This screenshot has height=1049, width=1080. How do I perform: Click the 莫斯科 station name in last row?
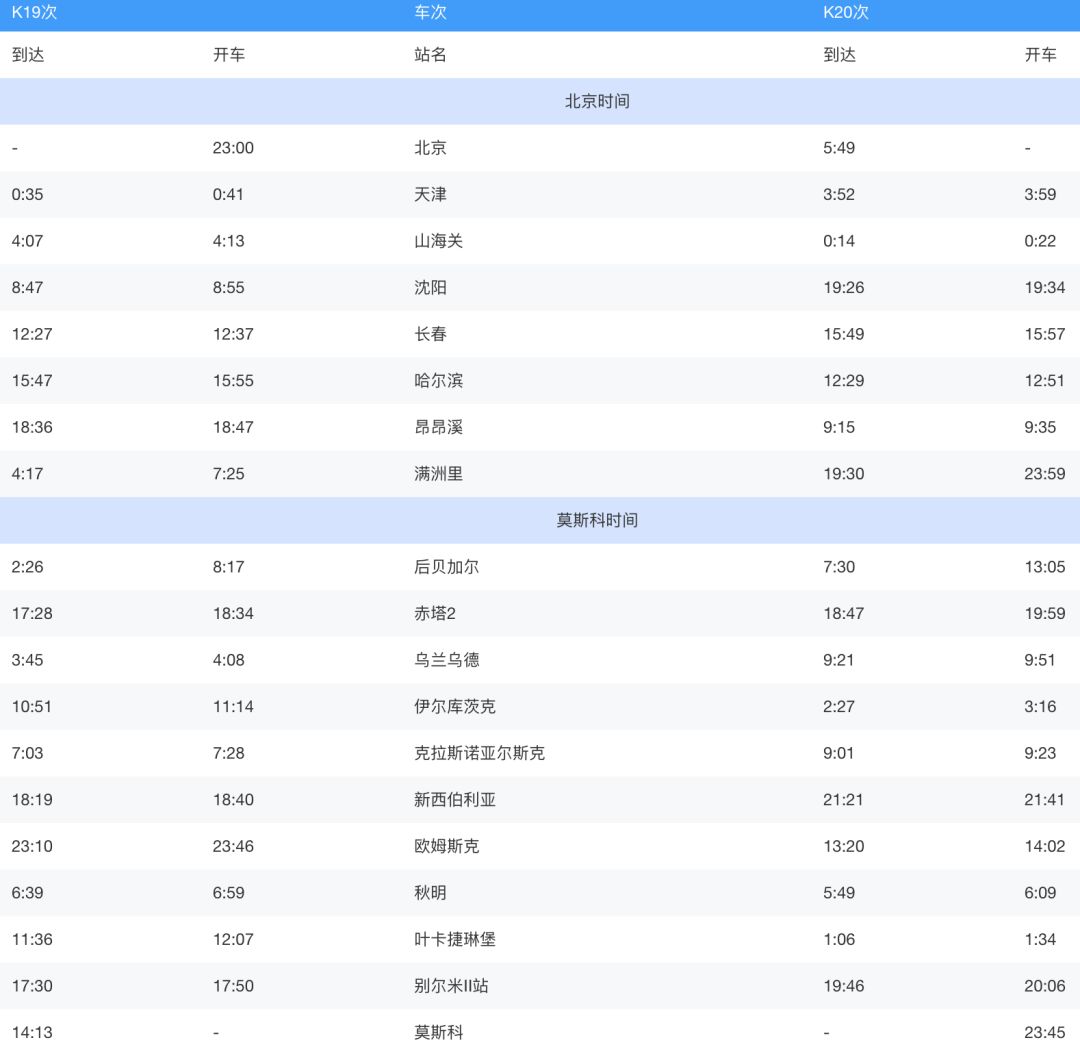point(438,1032)
